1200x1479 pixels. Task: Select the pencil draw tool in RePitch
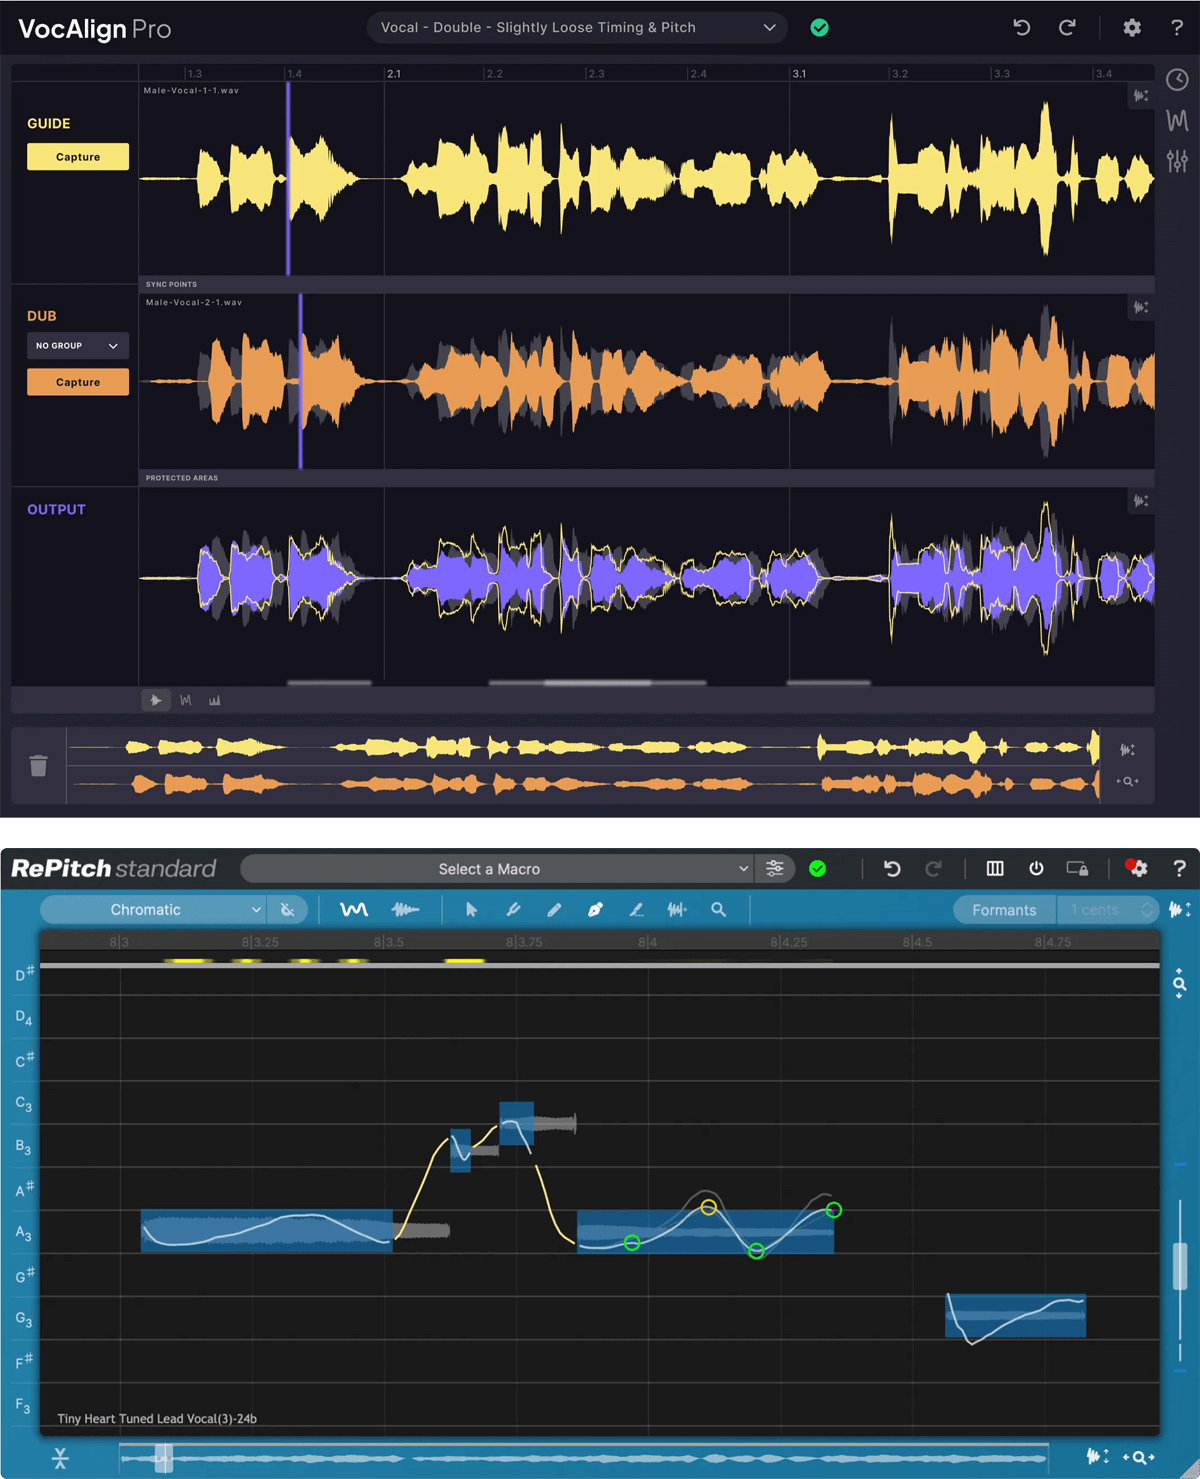[x=554, y=910]
